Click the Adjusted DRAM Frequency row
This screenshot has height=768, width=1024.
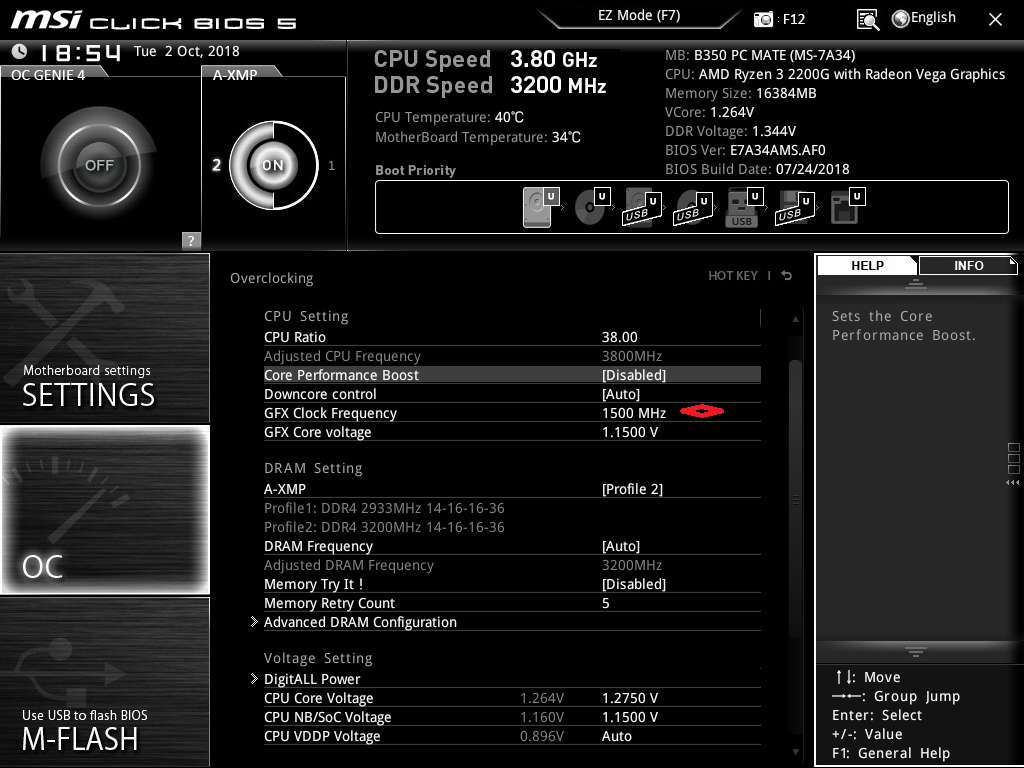512,565
